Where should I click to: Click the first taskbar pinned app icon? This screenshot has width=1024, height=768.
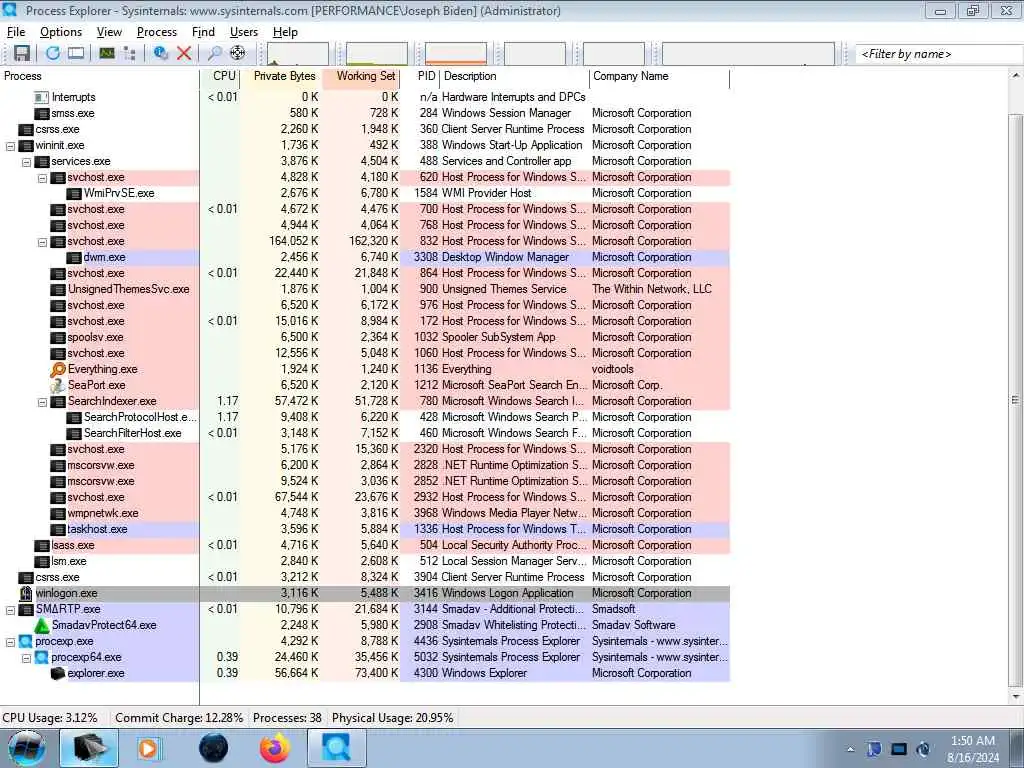(x=89, y=748)
